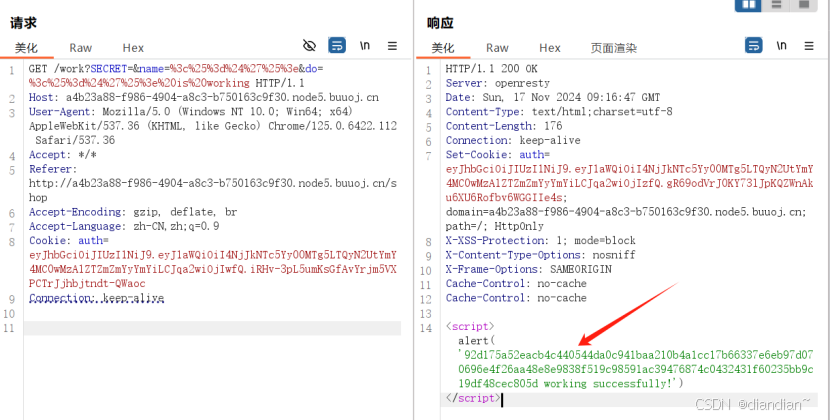The width and height of the screenshot is (831, 420).
Task: Click 'alert(' text in response body
Action: click(476, 341)
